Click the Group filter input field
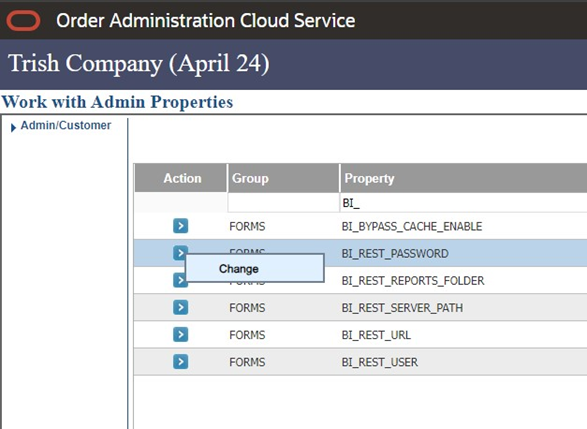Screen dimensions: 587x429 pyautogui.click(x=283, y=203)
